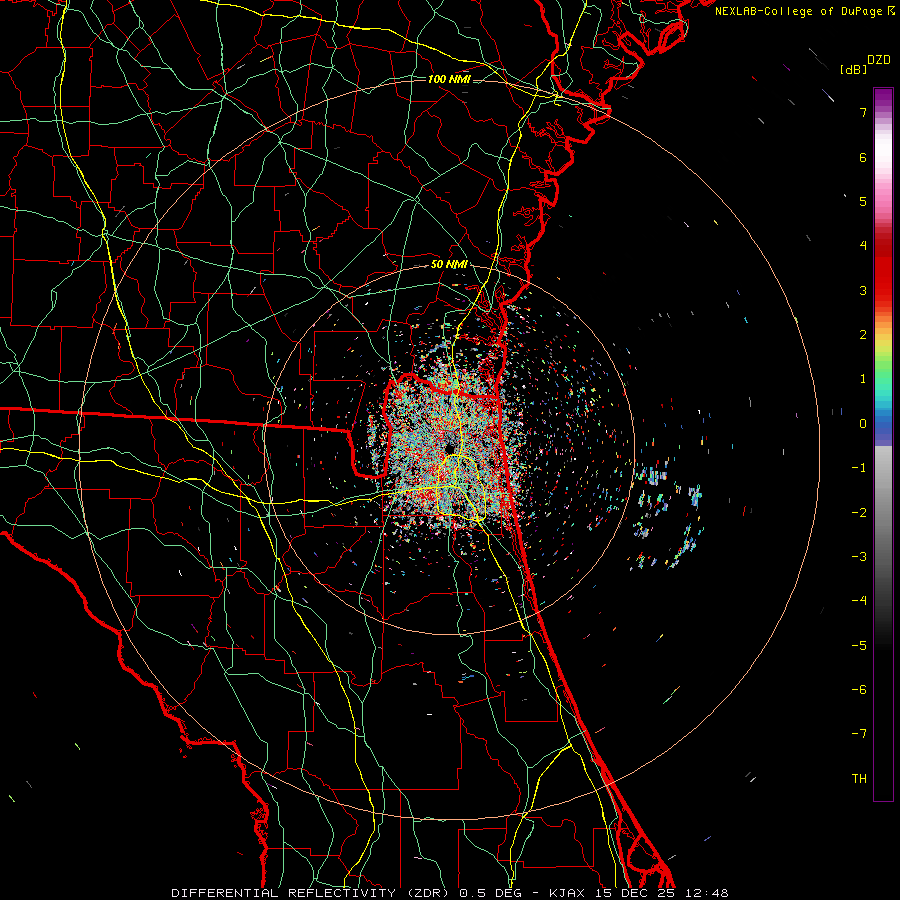Click the 12:48 timestamp
Screen dimensions: 900x900
pos(707,893)
